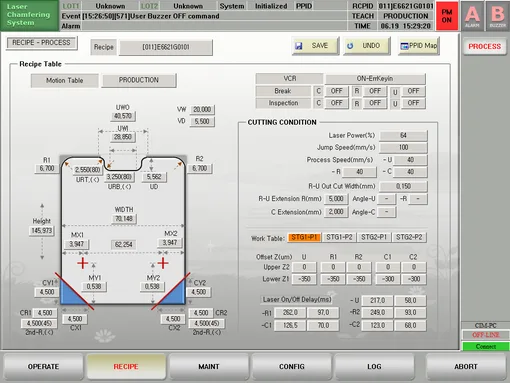Open the LOG tab
The width and height of the screenshot is (510, 383).
click(374, 367)
